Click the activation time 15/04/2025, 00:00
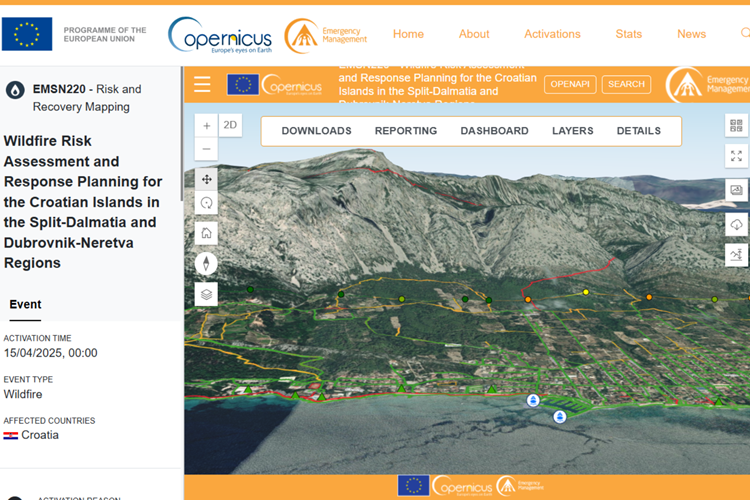 point(50,353)
